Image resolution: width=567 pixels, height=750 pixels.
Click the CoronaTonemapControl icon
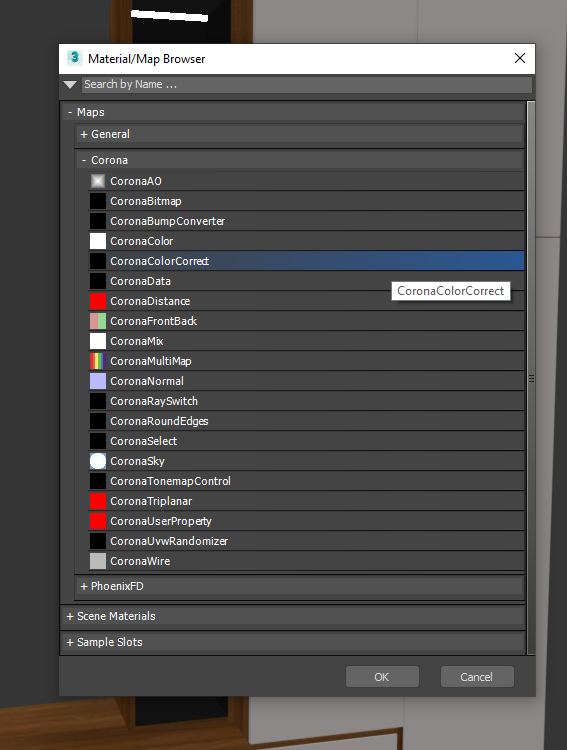click(98, 481)
